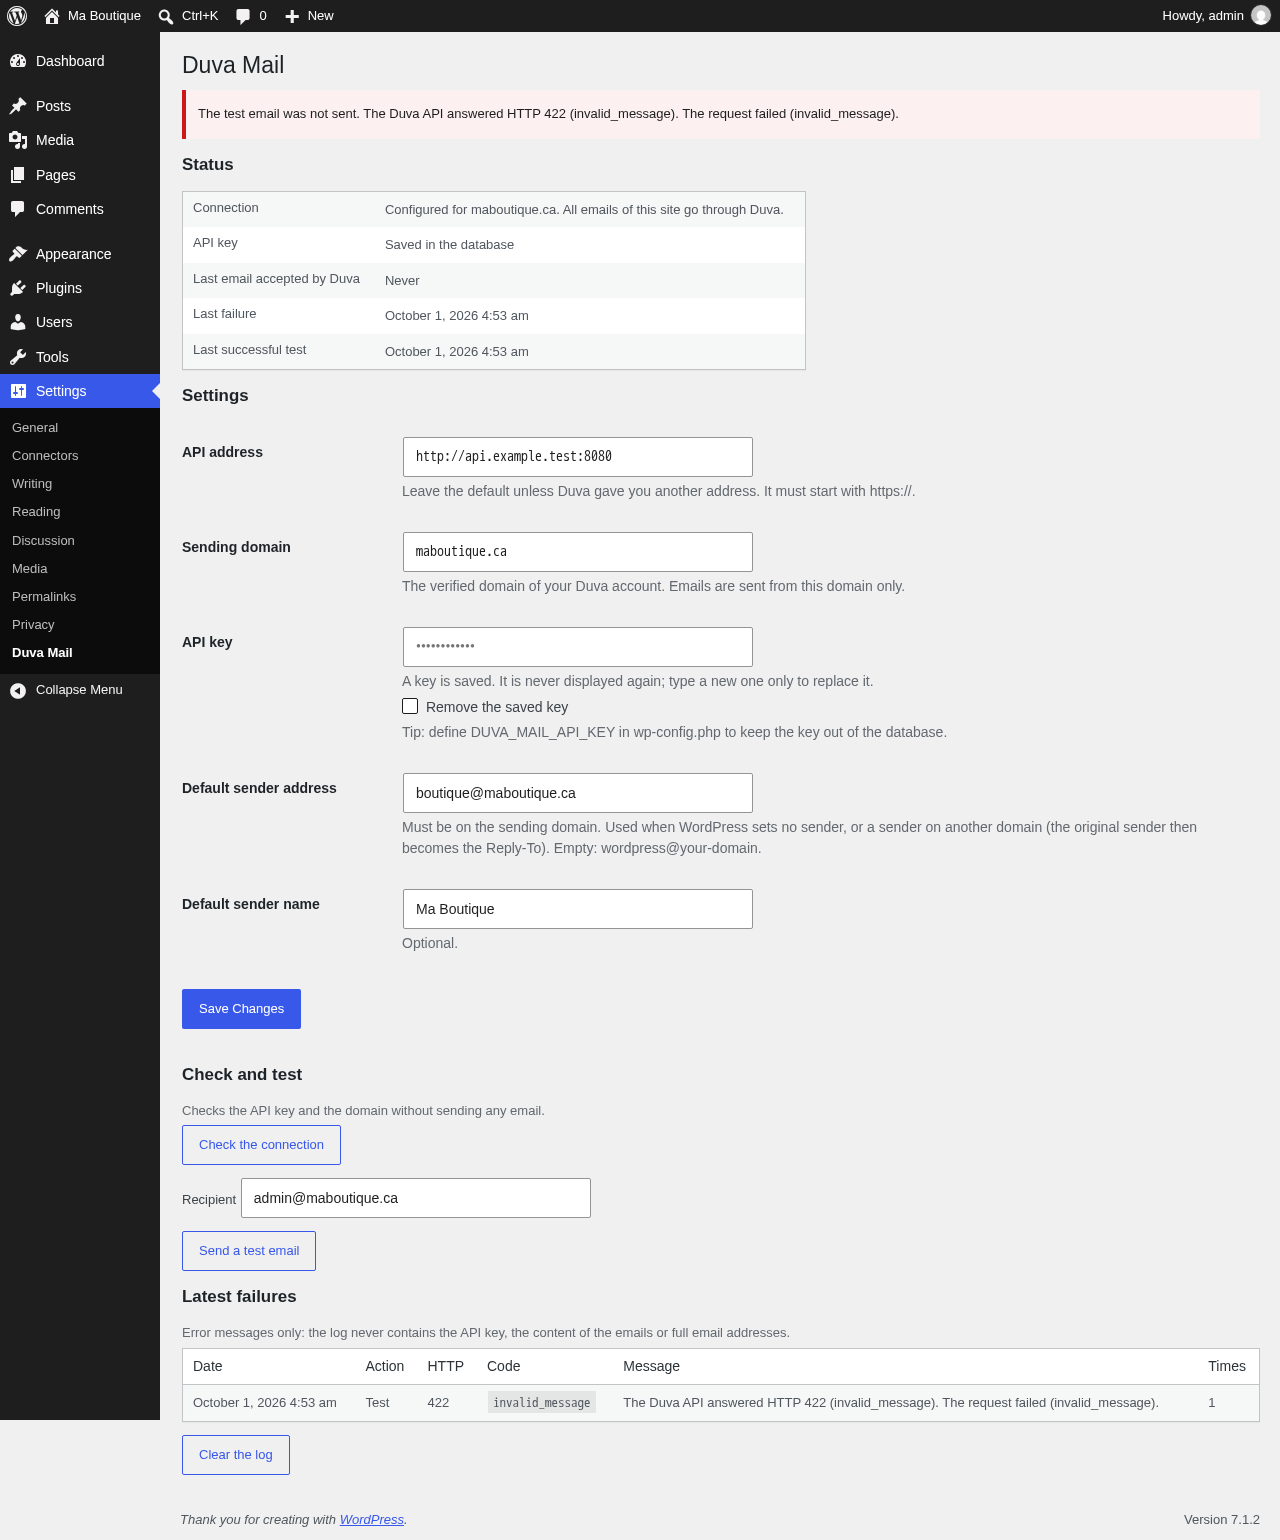Open General settings submenu item
Screen dimensions: 1280x1540
point(35,427)
